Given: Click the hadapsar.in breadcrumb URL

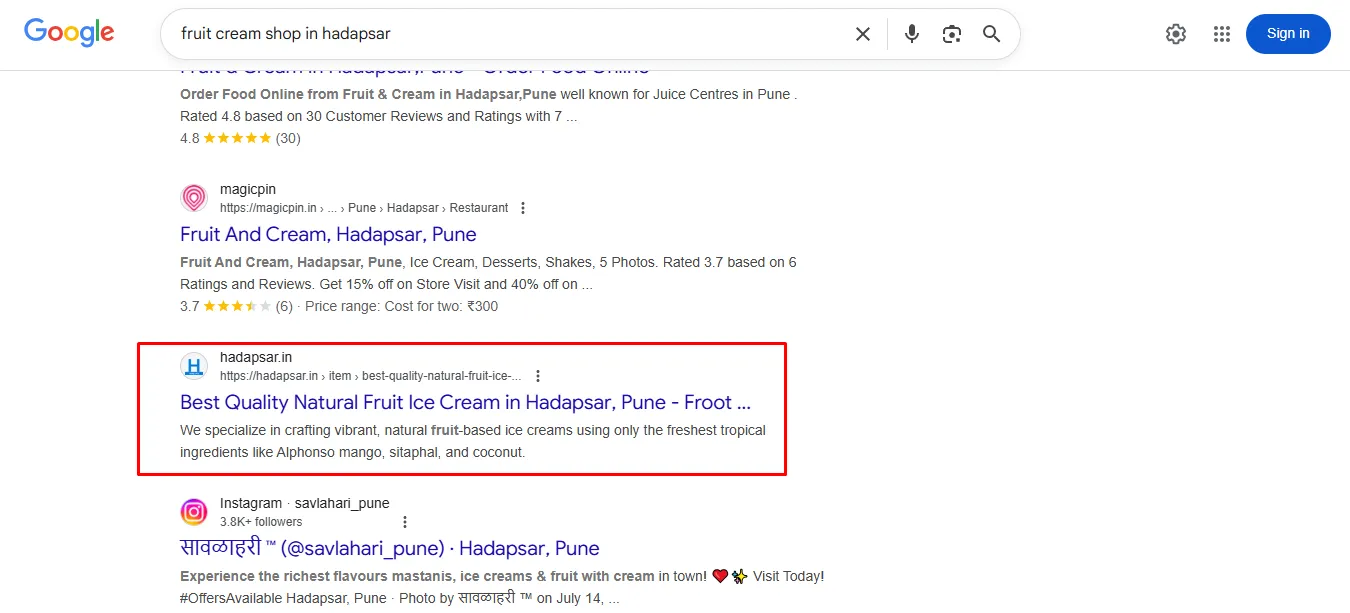Looking at the screenshot, I should tap(370, 376).
